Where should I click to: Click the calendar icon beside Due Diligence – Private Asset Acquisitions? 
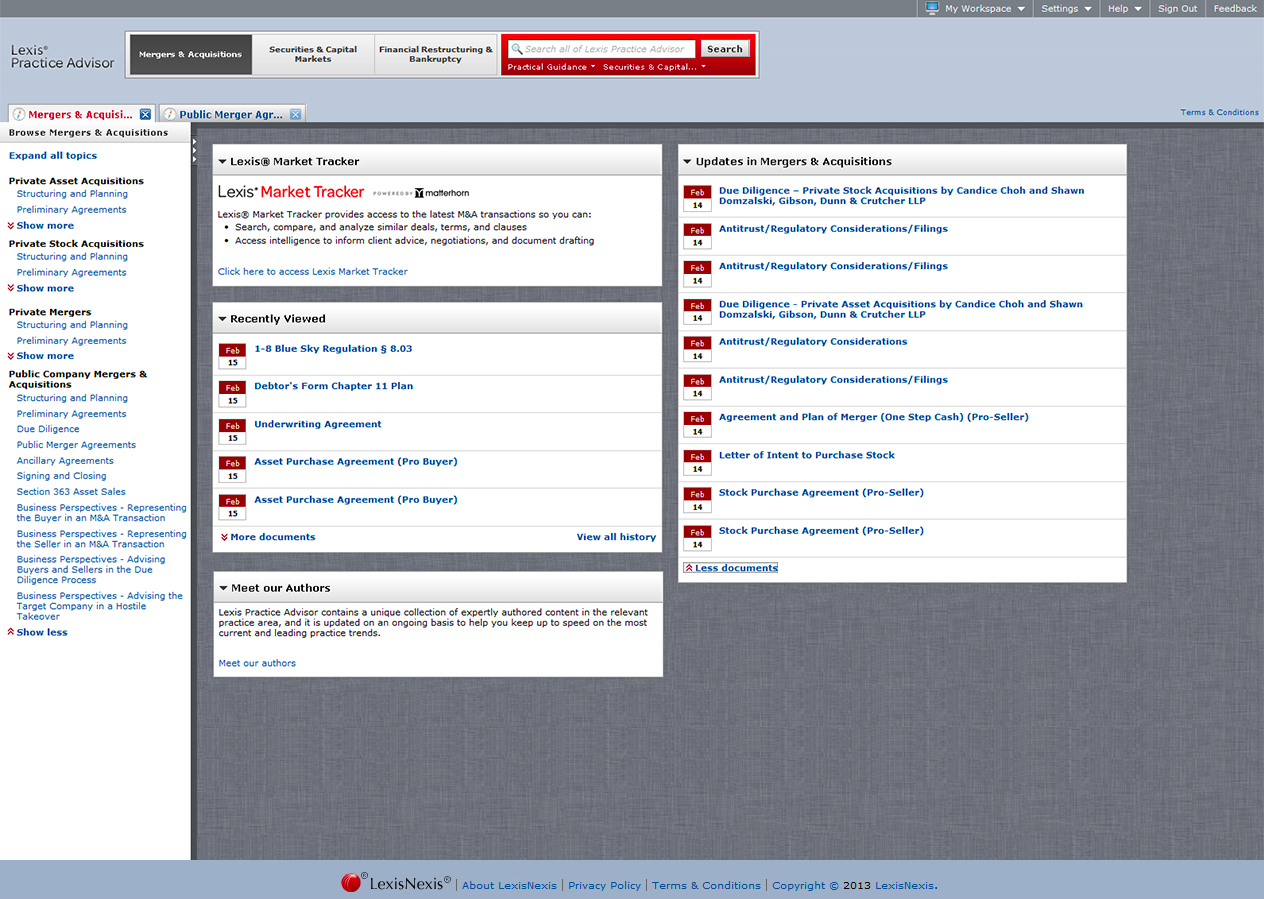tap(697, 311)
